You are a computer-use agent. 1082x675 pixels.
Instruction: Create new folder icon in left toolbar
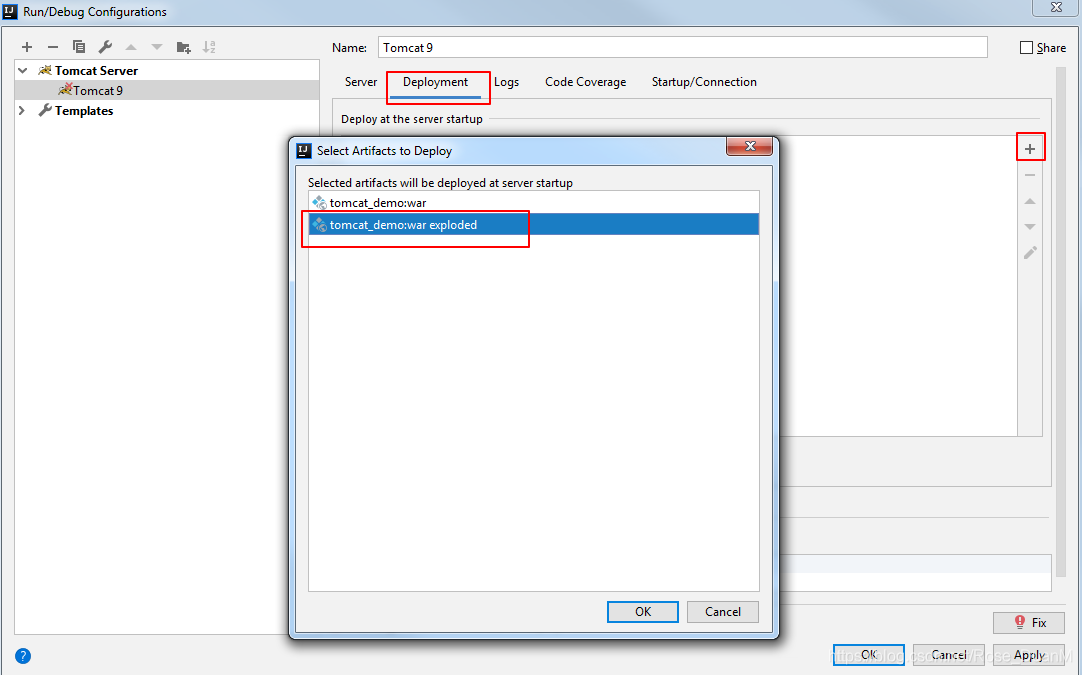tap(184, 47)
